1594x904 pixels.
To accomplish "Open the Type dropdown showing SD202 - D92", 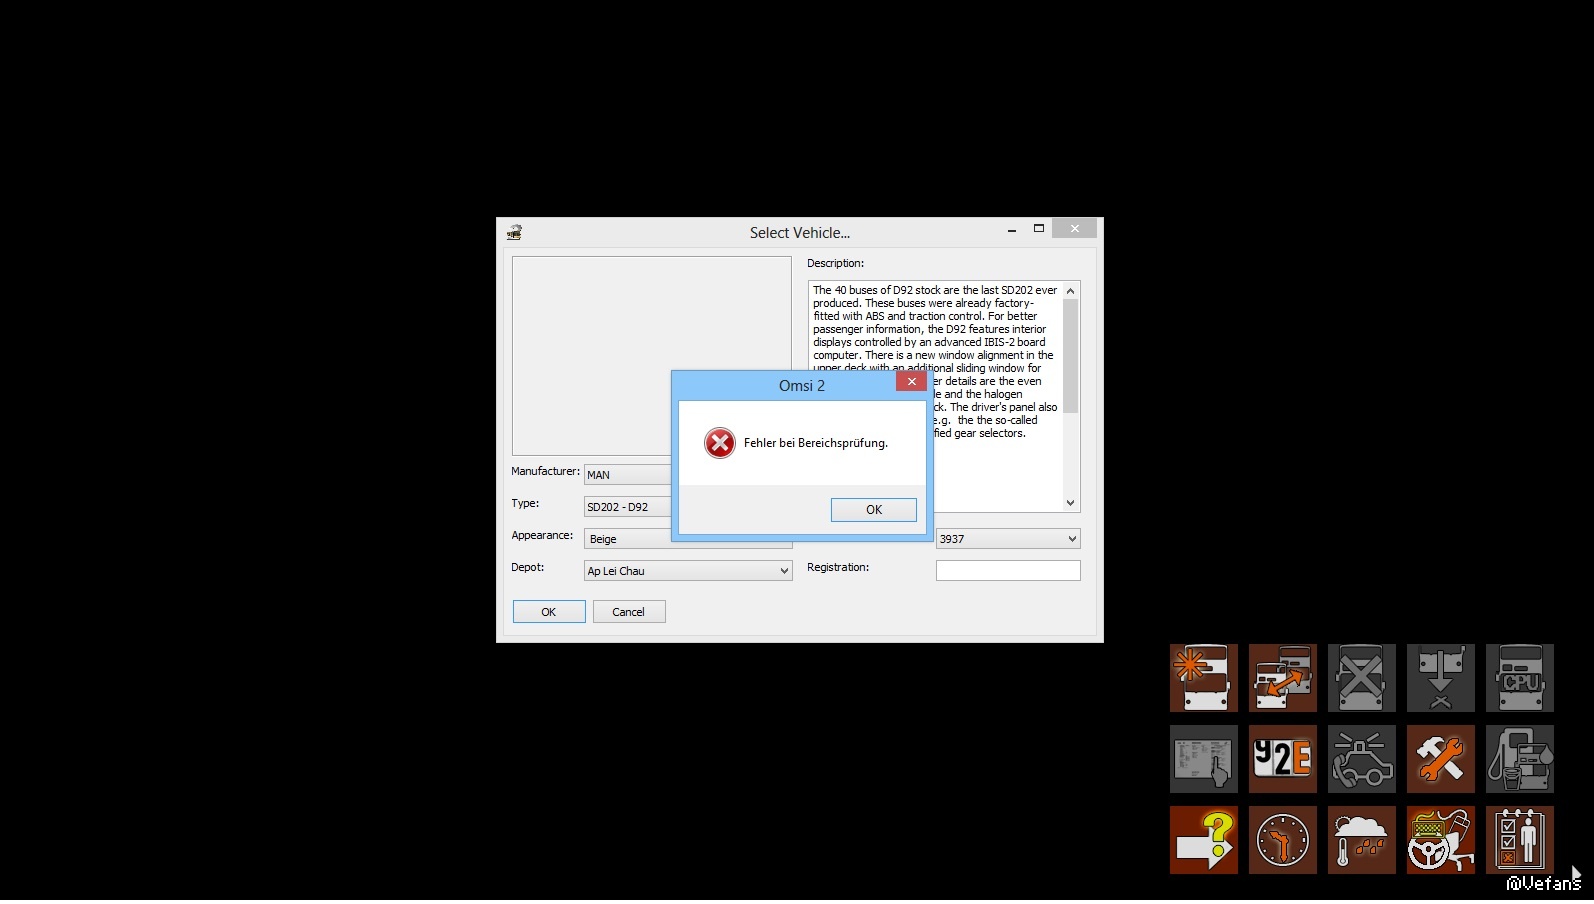I will (x=628, y=507).
